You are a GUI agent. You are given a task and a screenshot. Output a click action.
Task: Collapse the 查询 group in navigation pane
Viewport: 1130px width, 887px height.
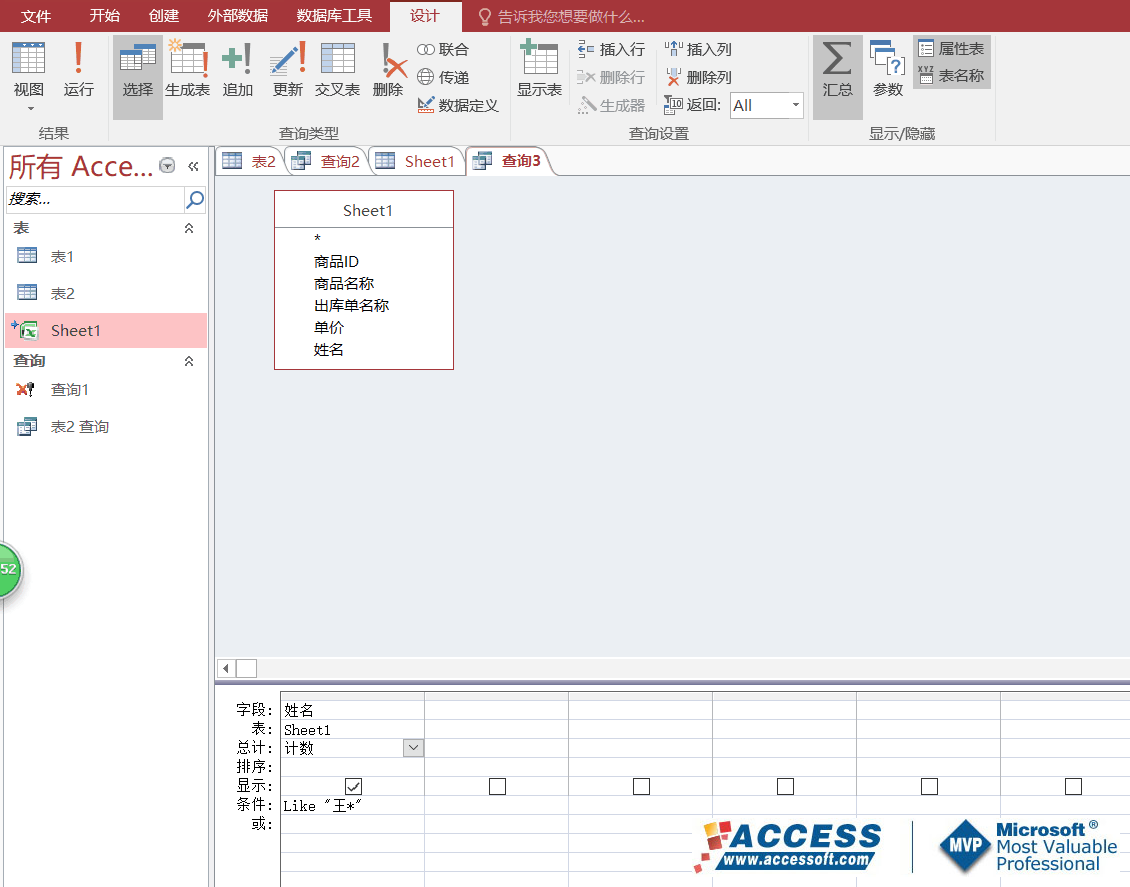tap(189, 361)
